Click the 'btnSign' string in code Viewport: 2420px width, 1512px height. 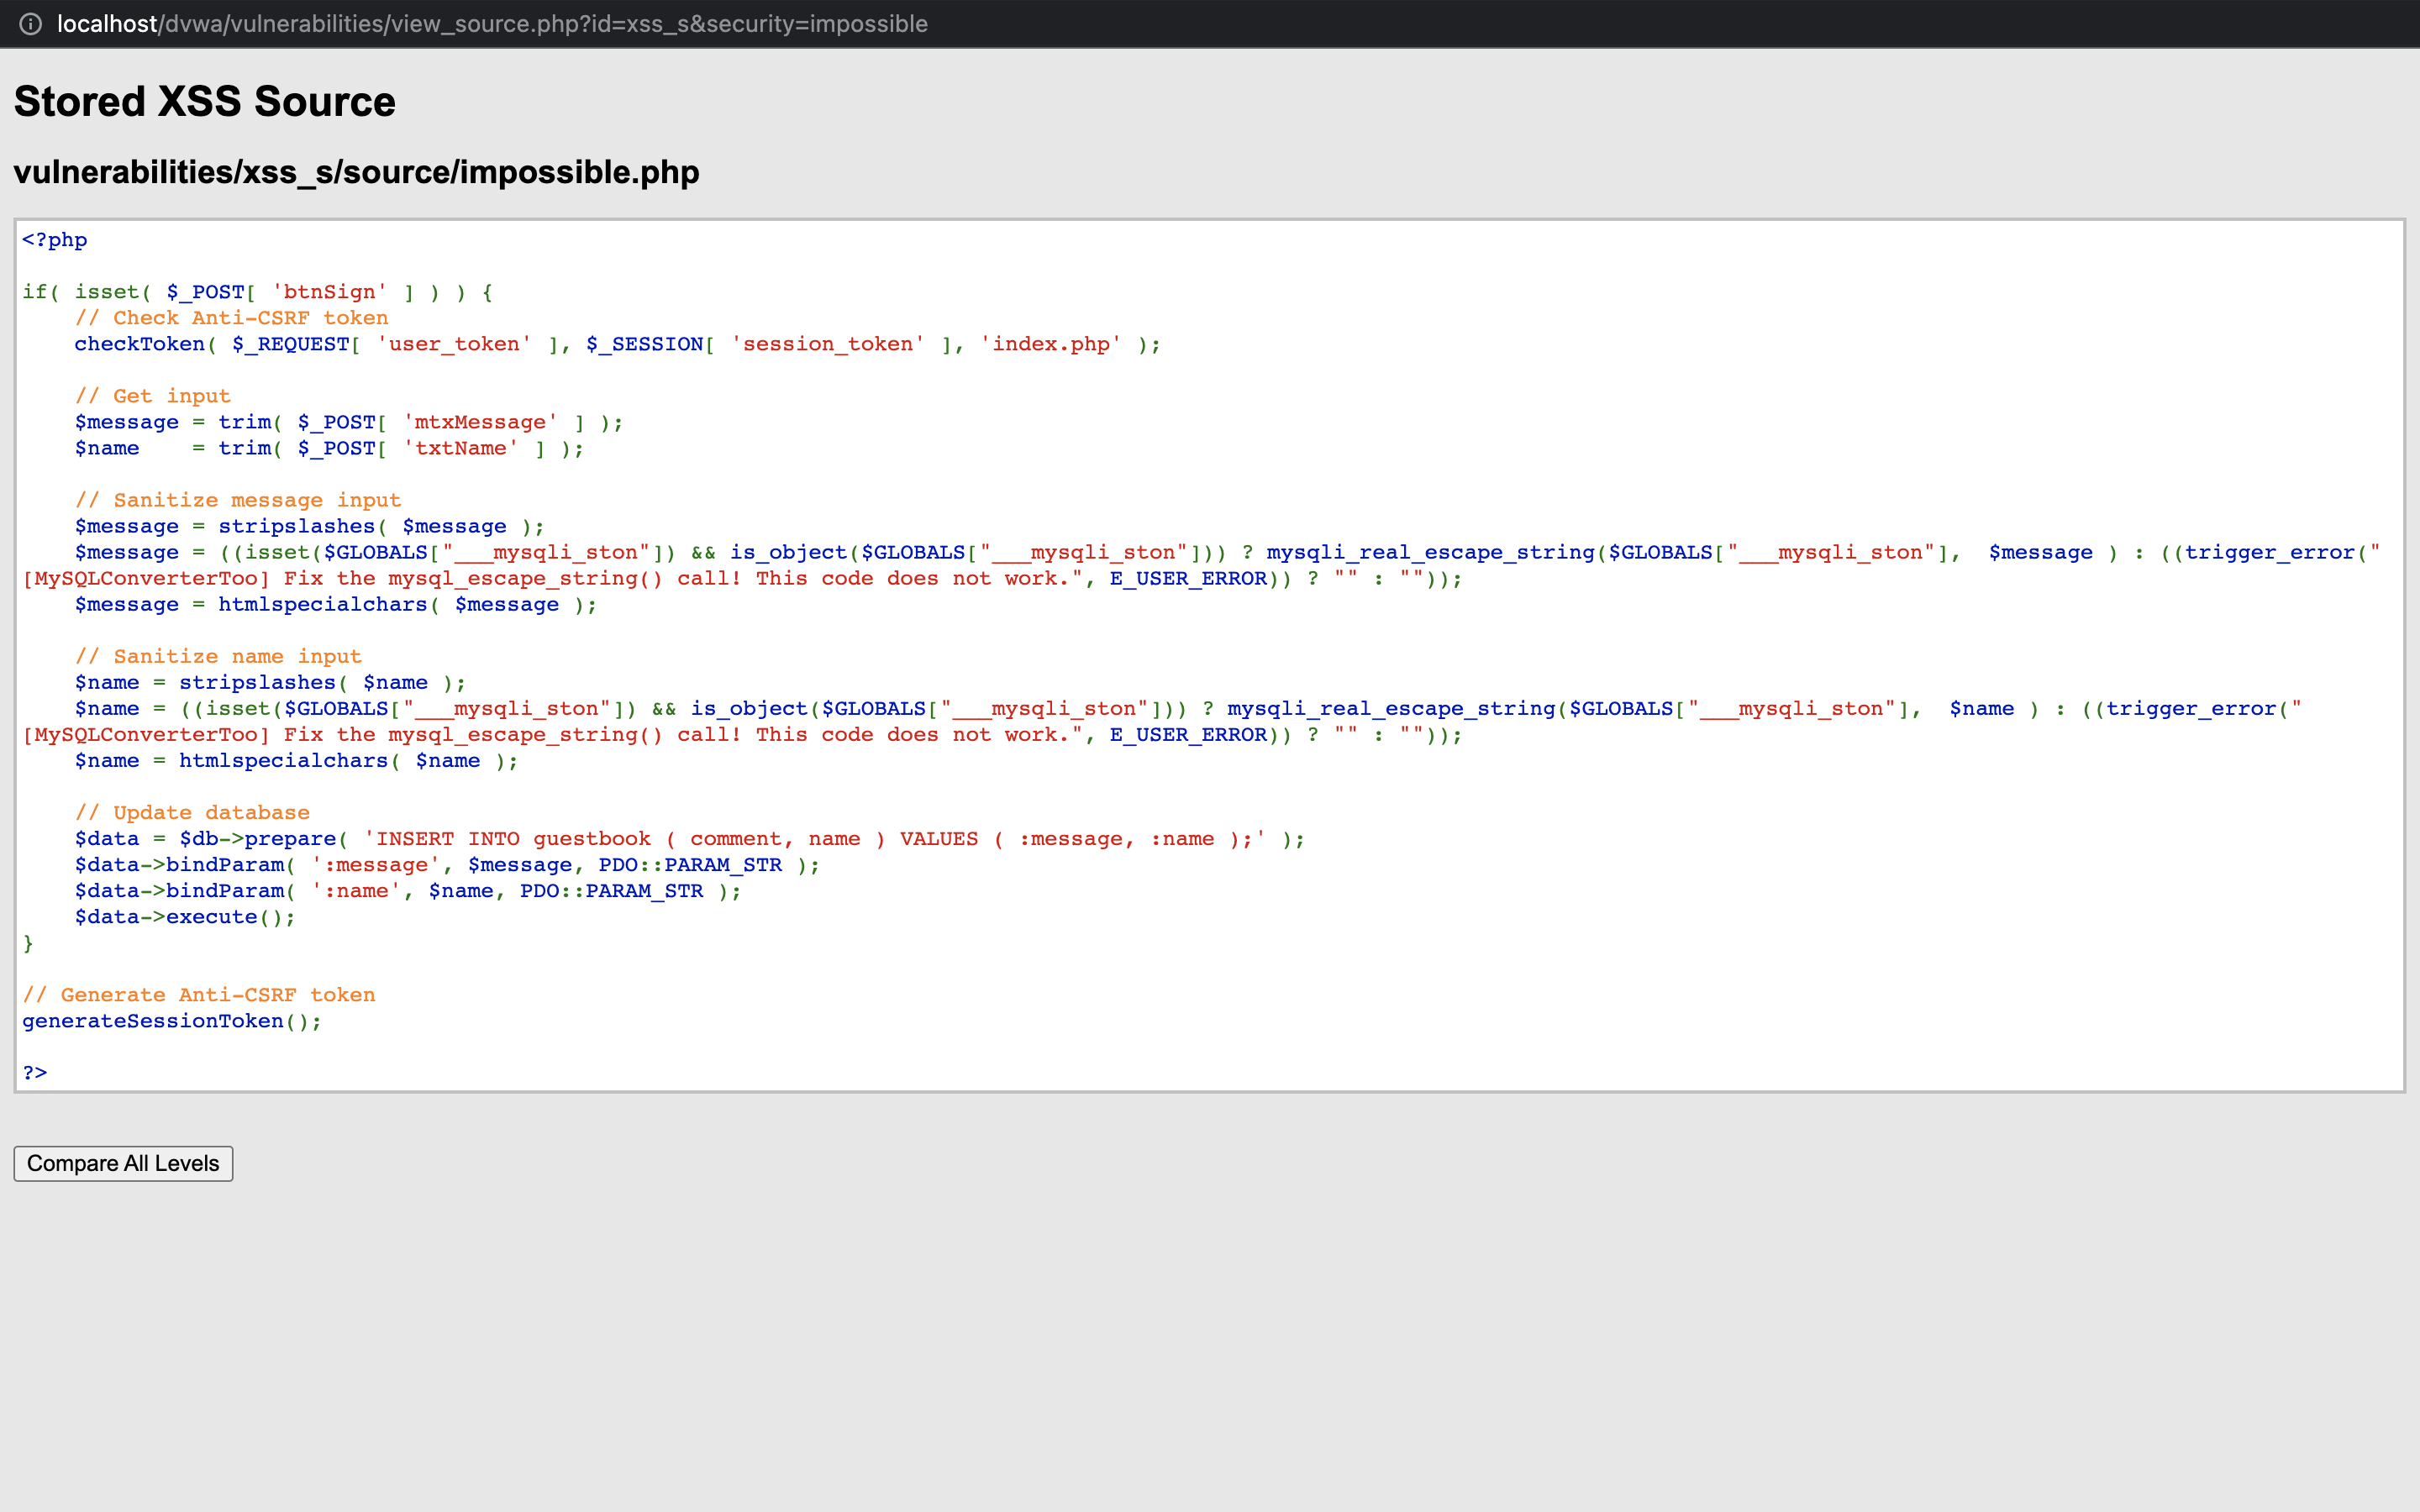click(x=329, y=292)
